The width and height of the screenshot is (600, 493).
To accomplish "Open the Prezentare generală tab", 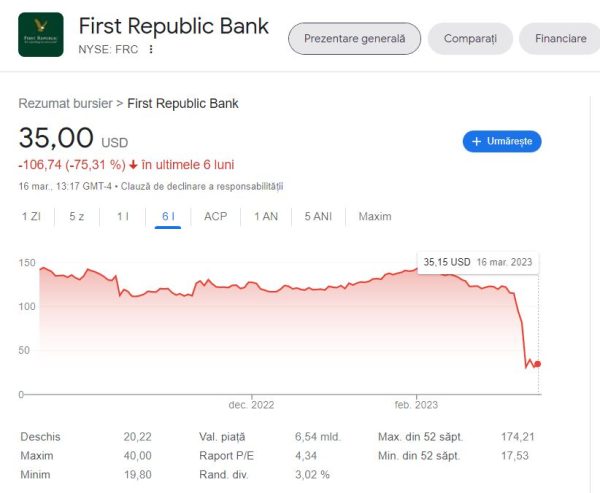I will [354, 39].
